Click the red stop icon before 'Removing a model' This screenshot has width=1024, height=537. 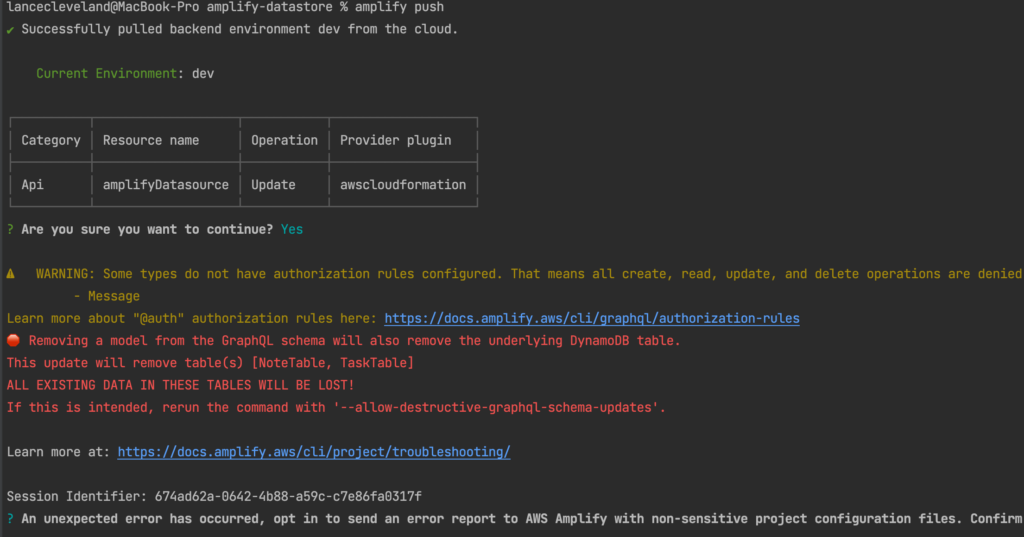click(x=13, y=341)
